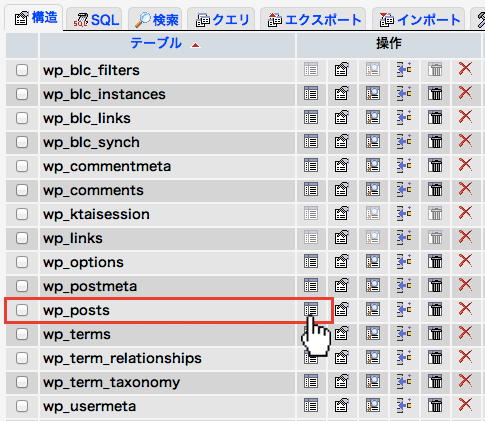Viewport: 485px width, 421px height.
Task: Tick the wp_options checkbox
Action: (x=22, y=262)
